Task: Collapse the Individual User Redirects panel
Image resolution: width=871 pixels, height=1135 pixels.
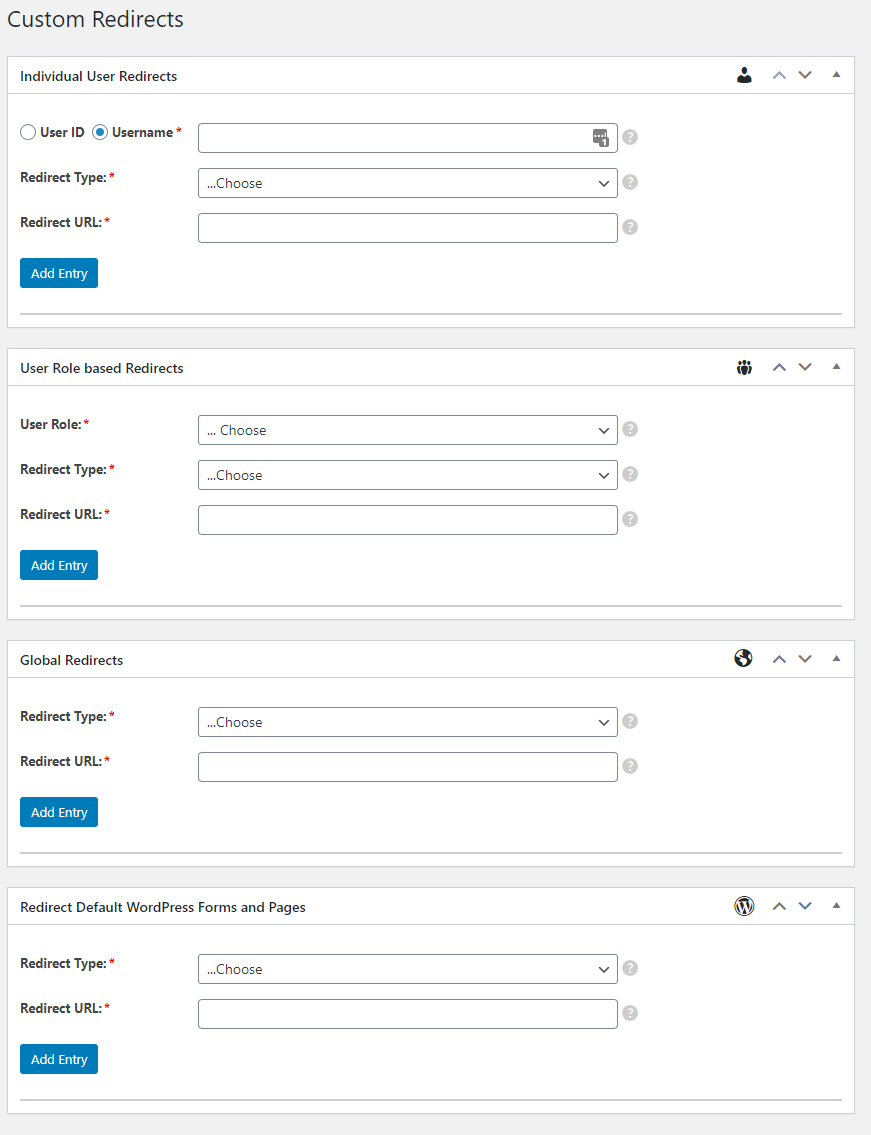Action: tap(836, 75)
